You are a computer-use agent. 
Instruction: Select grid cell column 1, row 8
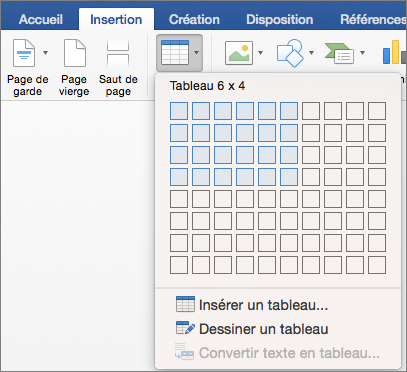pos(179,265)
